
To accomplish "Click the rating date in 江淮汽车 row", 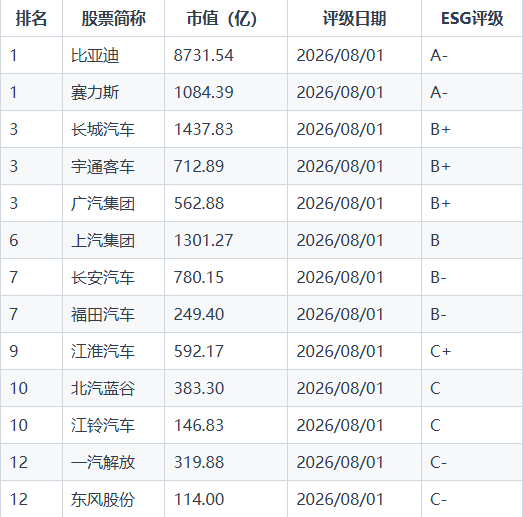I will 340,352.
